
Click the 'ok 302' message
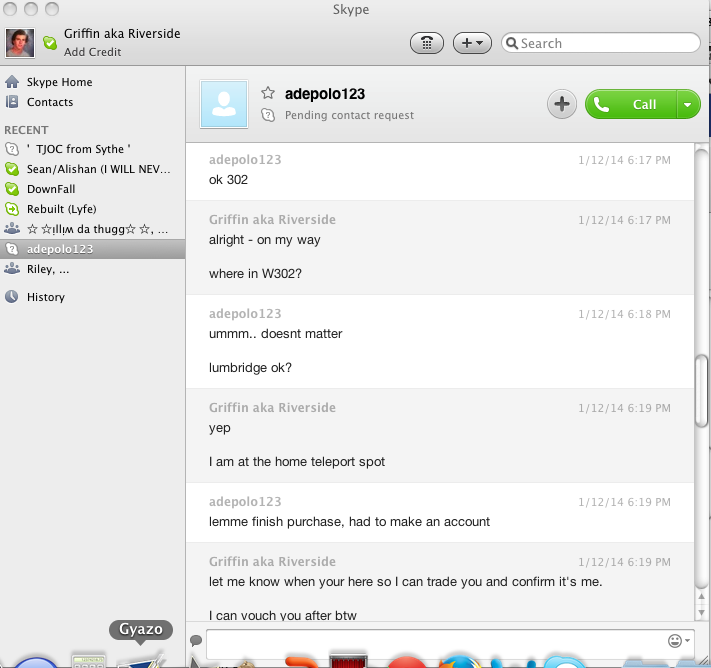[x=228, y=180]
